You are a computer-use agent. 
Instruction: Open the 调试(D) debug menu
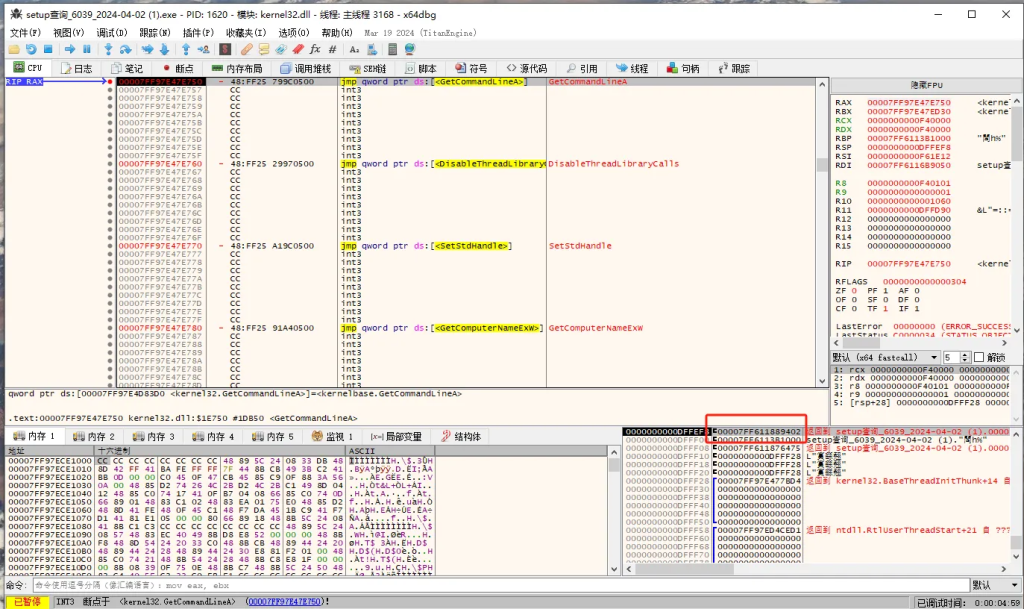click(112, 33)
